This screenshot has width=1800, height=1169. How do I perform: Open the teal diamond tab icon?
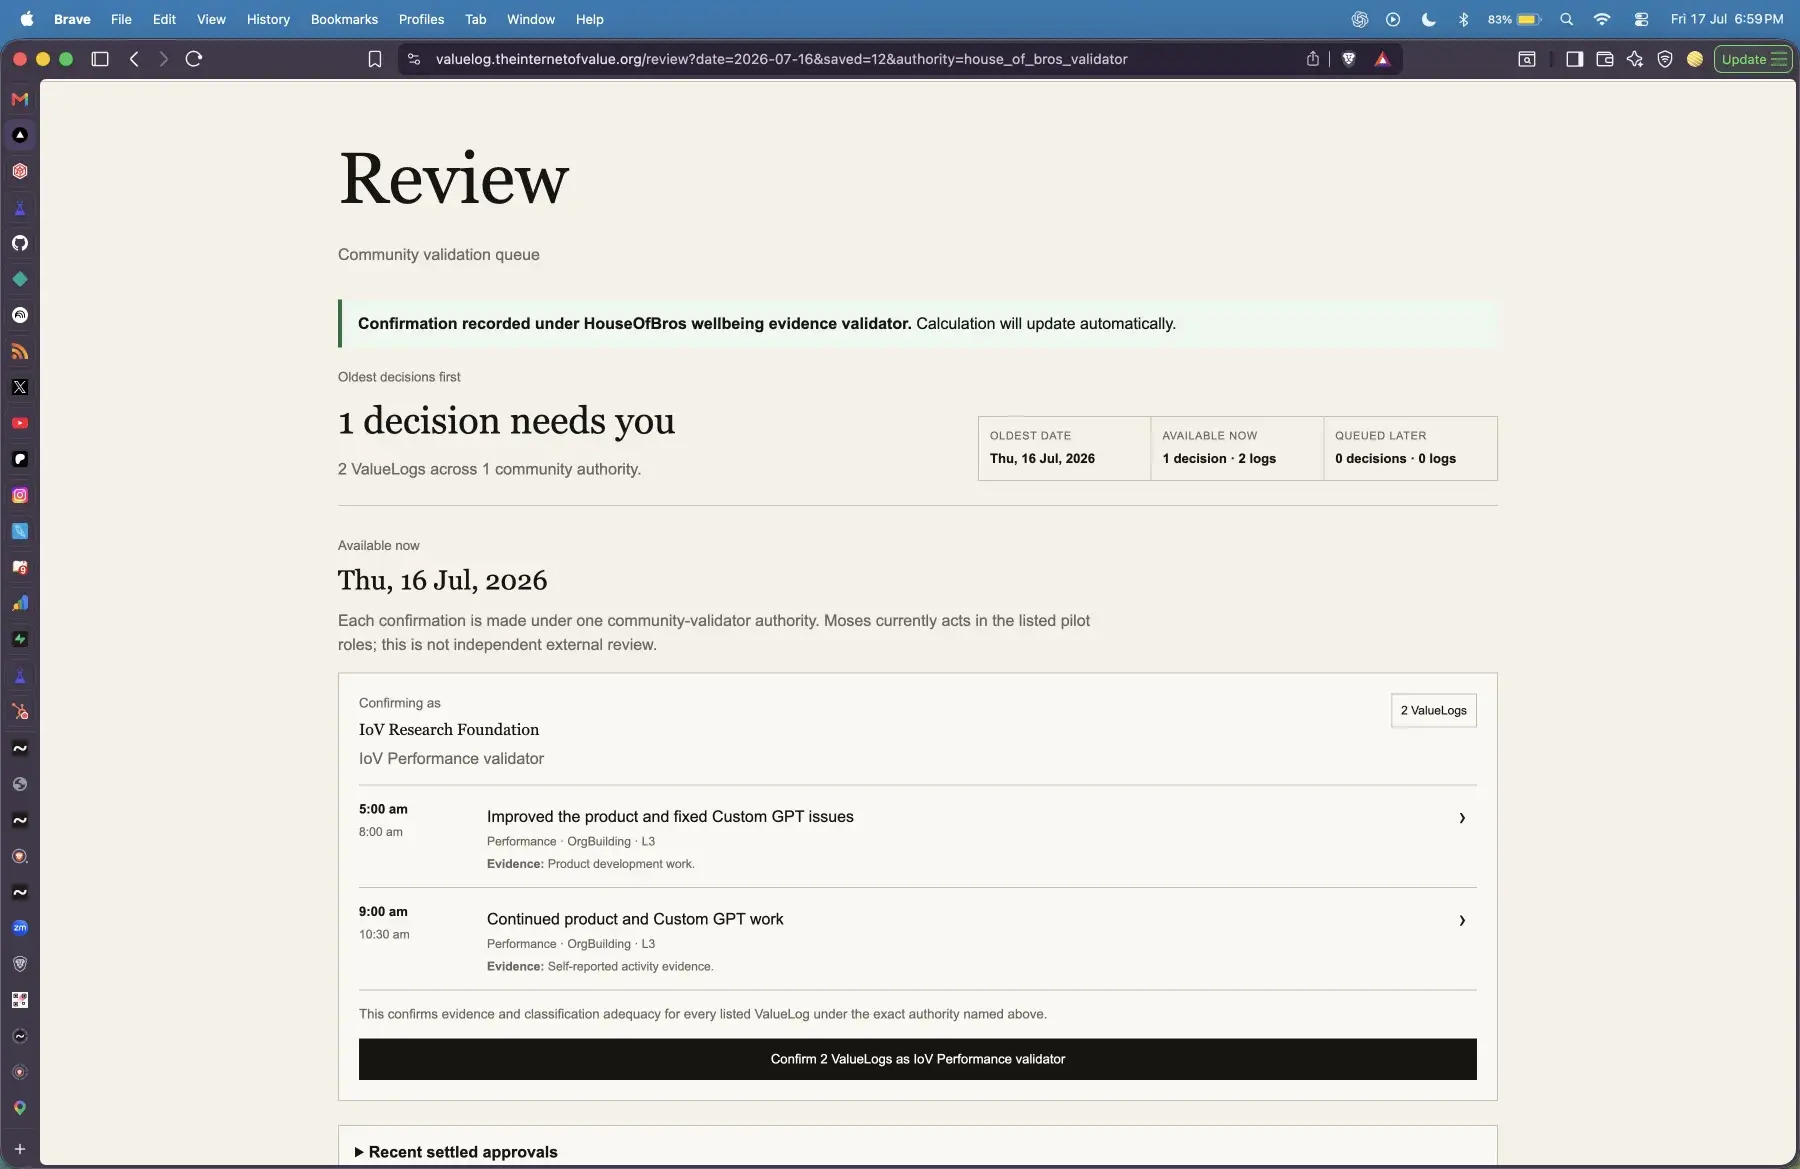tap(20, 279)
